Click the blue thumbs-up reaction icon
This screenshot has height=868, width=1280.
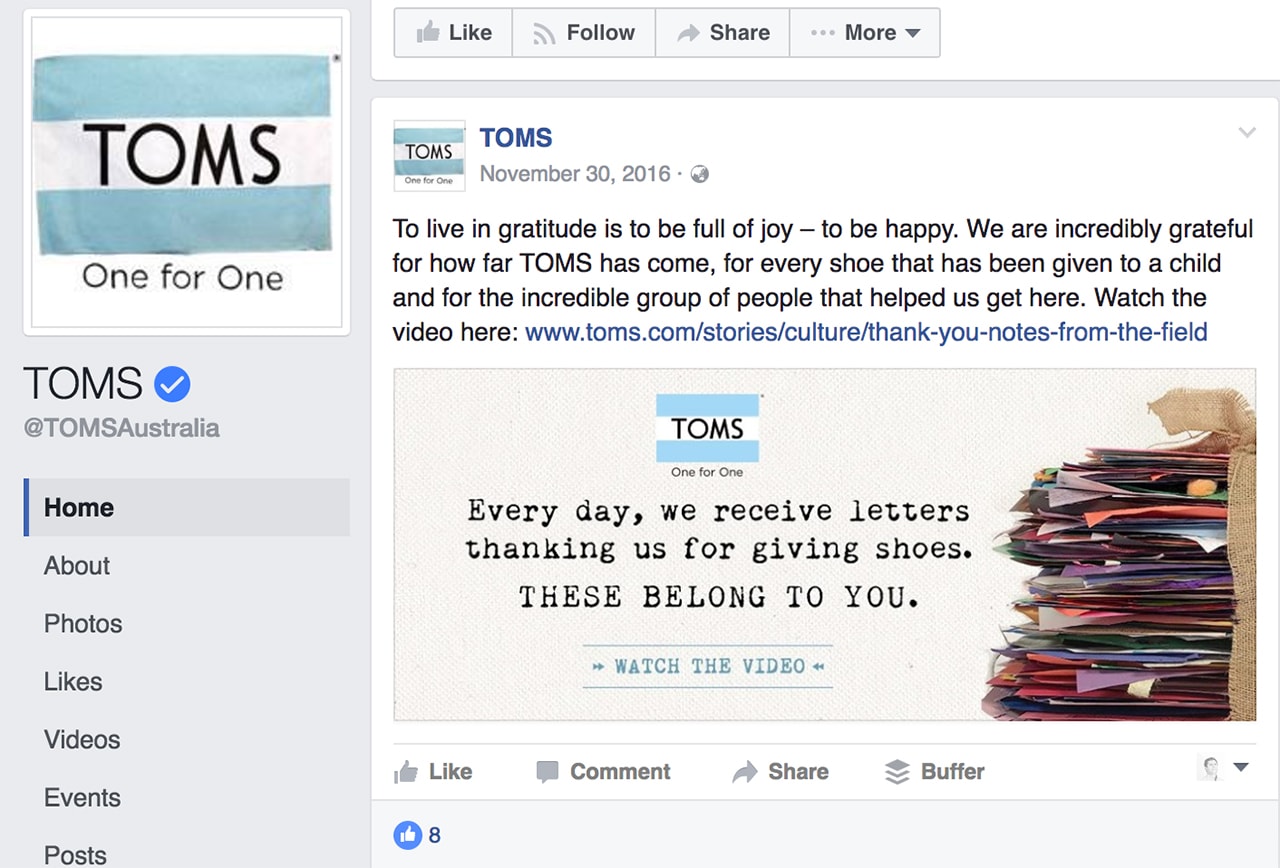click(x=407, y=835)
